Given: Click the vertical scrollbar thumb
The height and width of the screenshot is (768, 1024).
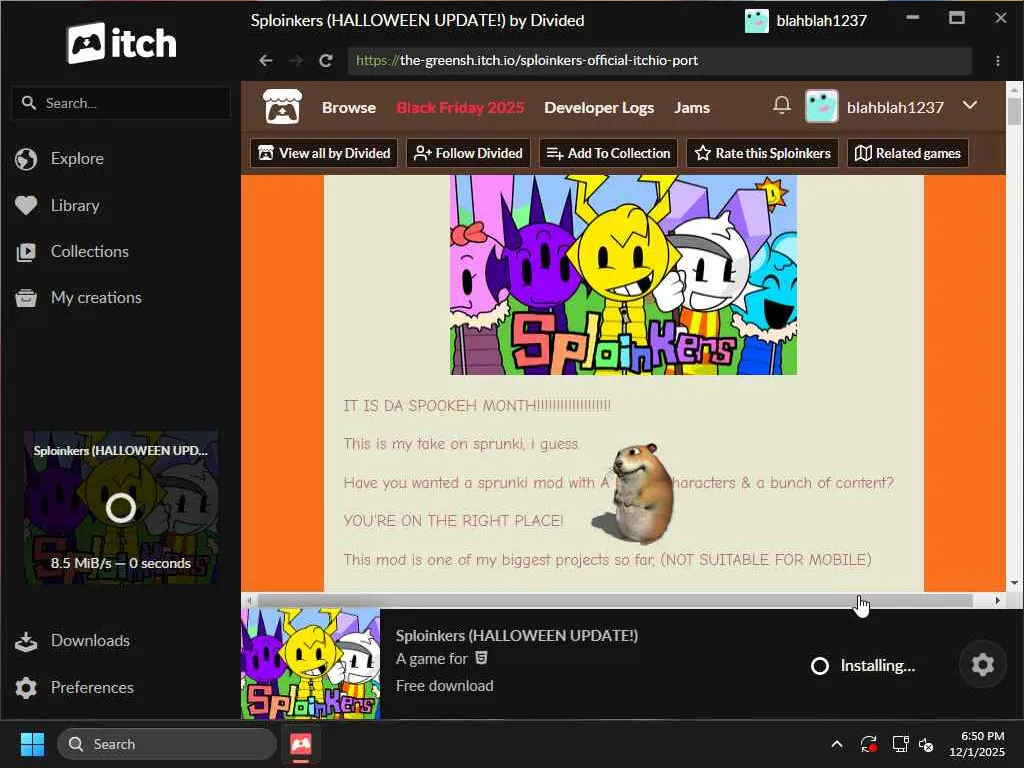Looking at the screenshot, I should point(1014,111).
